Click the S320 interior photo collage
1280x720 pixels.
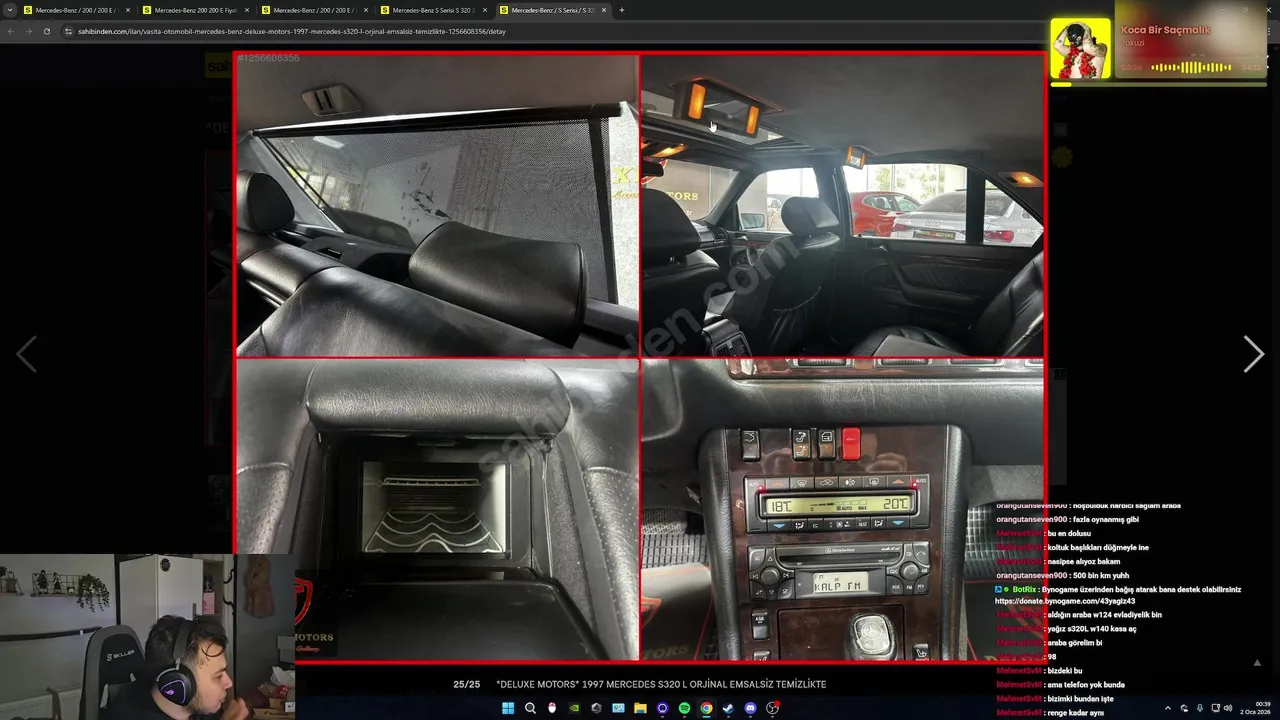click(x=640, y=357)
